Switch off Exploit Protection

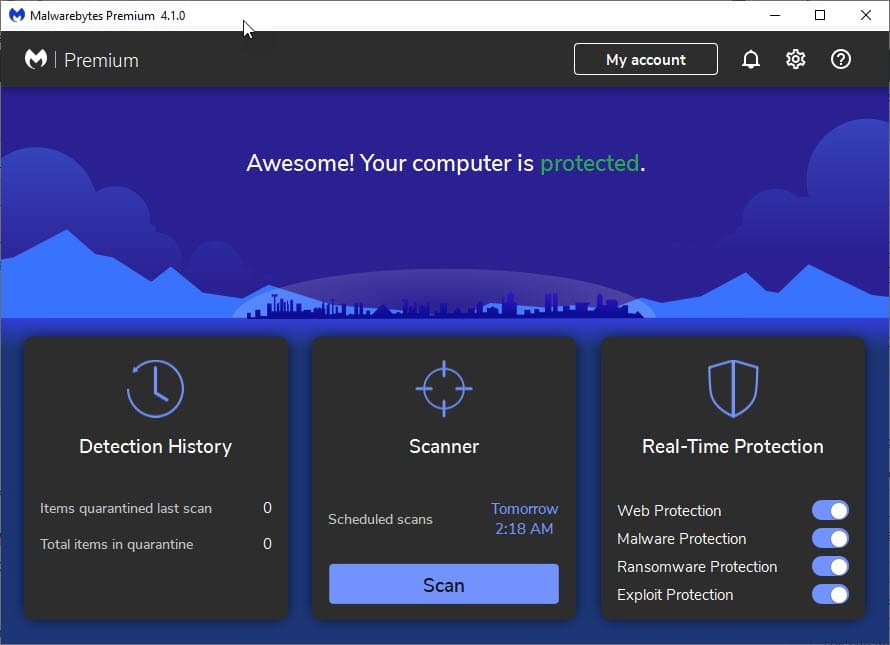pyautogui.click(x=830, y=595)
